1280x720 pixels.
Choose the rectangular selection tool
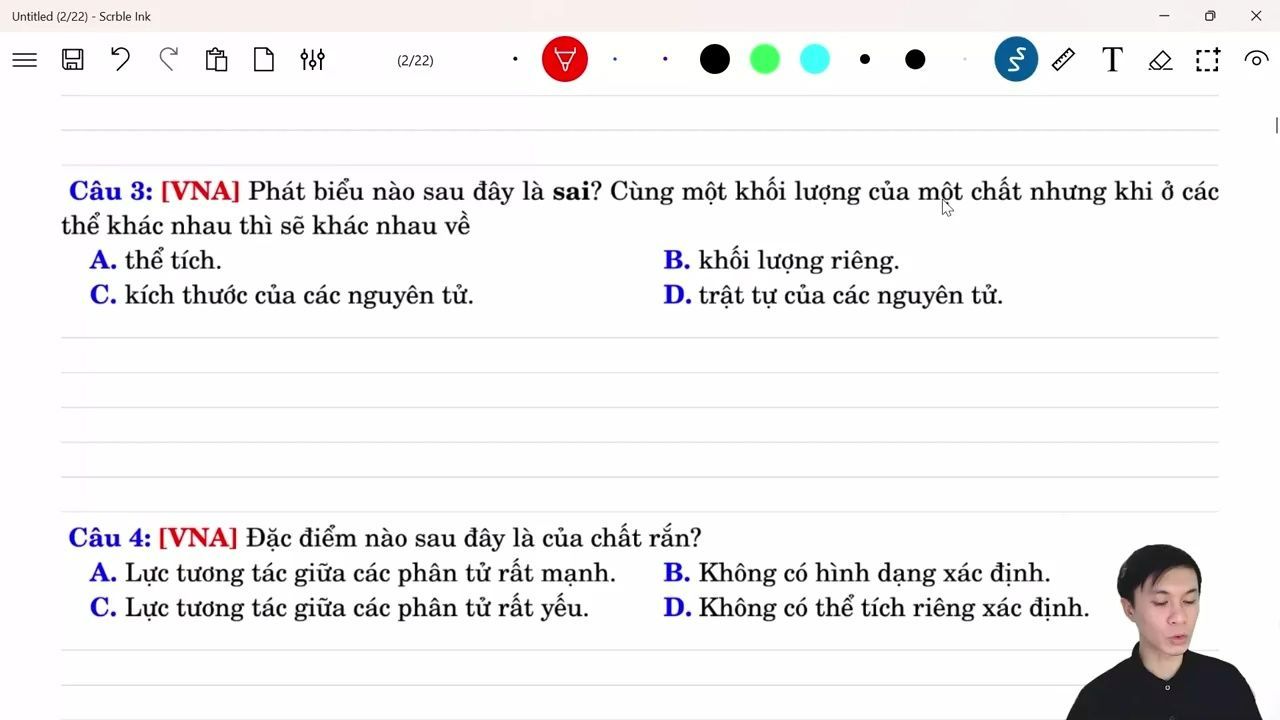(x=1208, y=60)
